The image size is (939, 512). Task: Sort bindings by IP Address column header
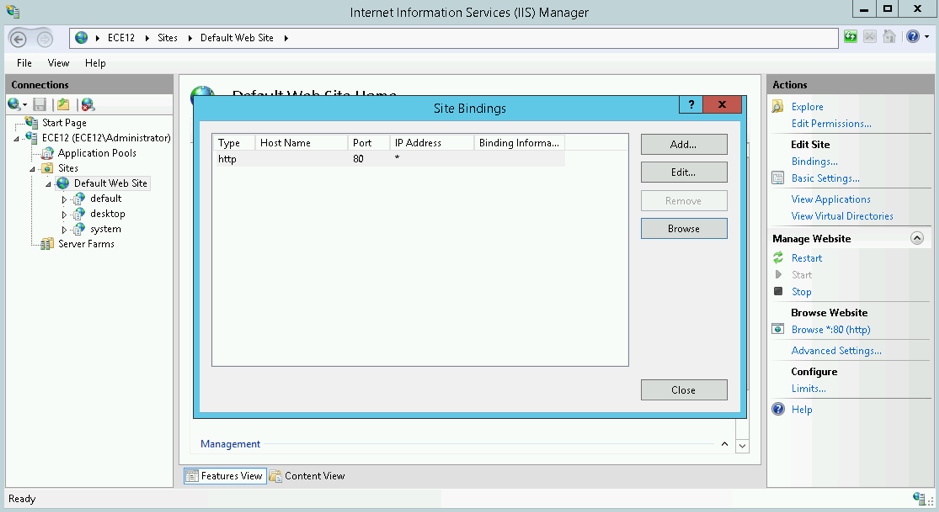click(431, 143)
